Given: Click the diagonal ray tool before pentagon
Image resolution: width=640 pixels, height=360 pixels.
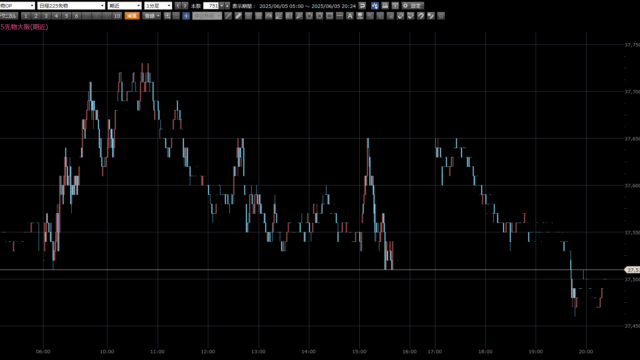Looking at the screenshot, I should point(299,16).
